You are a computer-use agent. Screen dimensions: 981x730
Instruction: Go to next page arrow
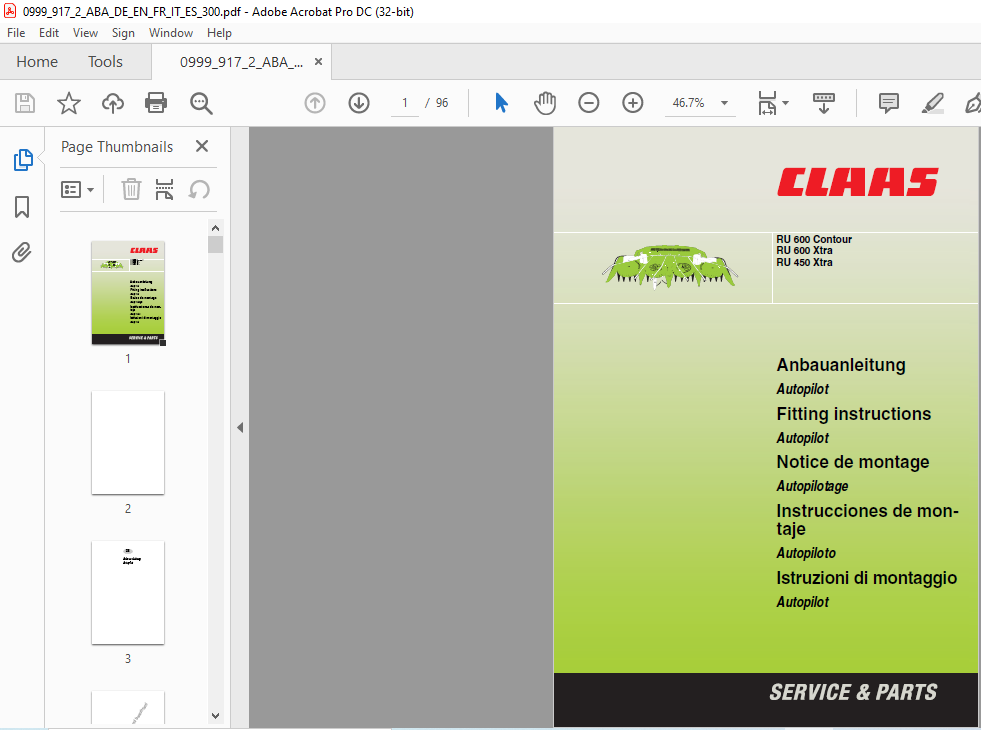coord(359,103)
